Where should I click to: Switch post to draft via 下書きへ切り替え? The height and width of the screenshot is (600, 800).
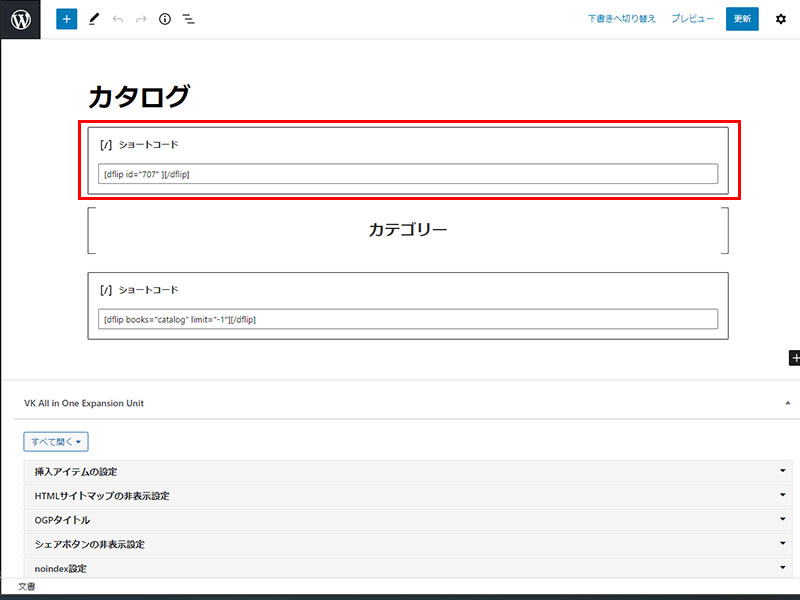coord(621,19)
